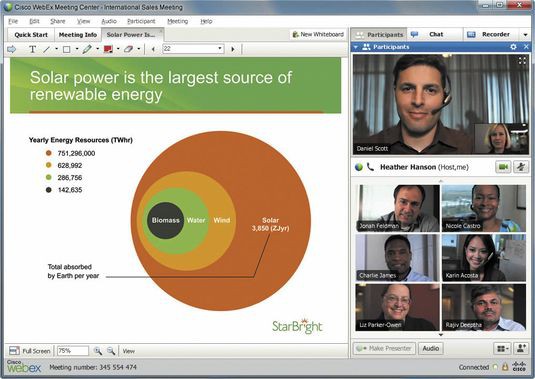The width and height of the screenshot is (535, 379).
Task: Click the zoom in magnifier icon
Action: tap(98, 351)
